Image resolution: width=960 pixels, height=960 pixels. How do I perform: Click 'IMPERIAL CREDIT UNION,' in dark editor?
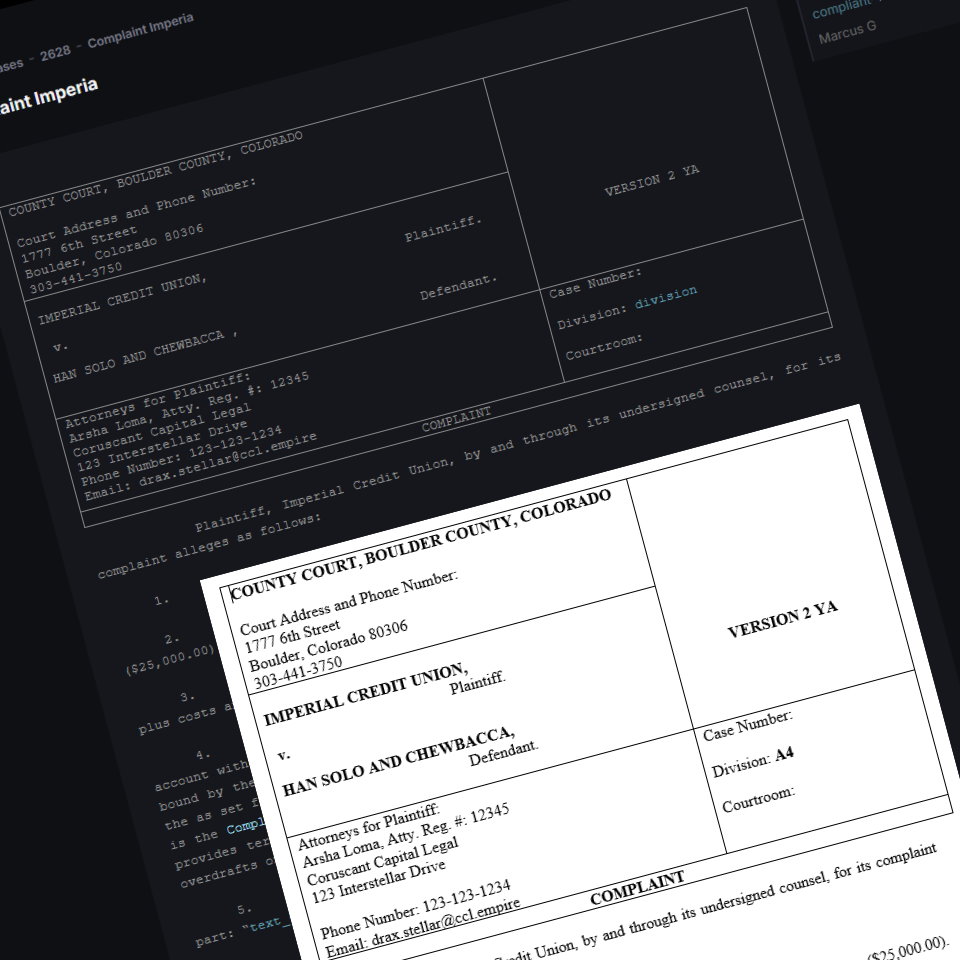tap(122, 299)
